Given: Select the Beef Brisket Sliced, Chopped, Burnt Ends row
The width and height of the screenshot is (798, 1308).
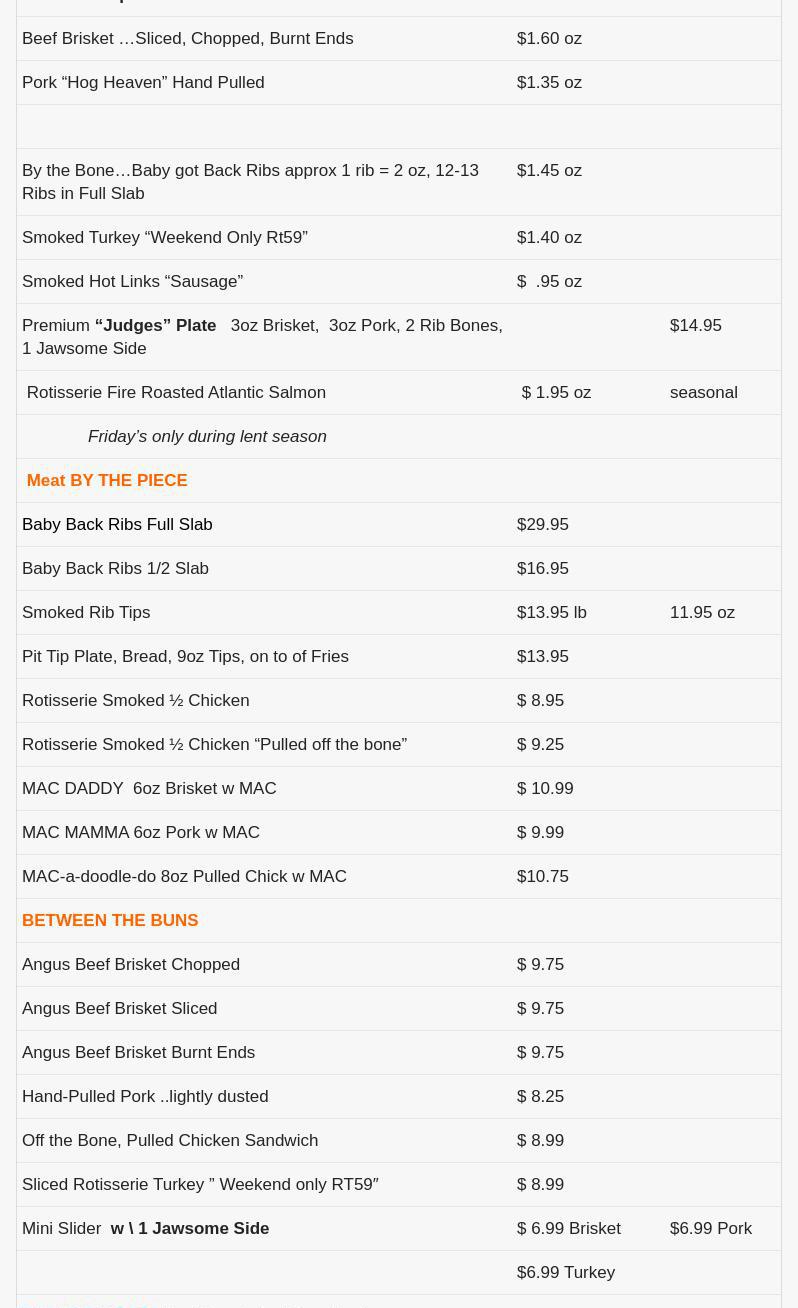Looking at the screenshot, I should 187,38.
